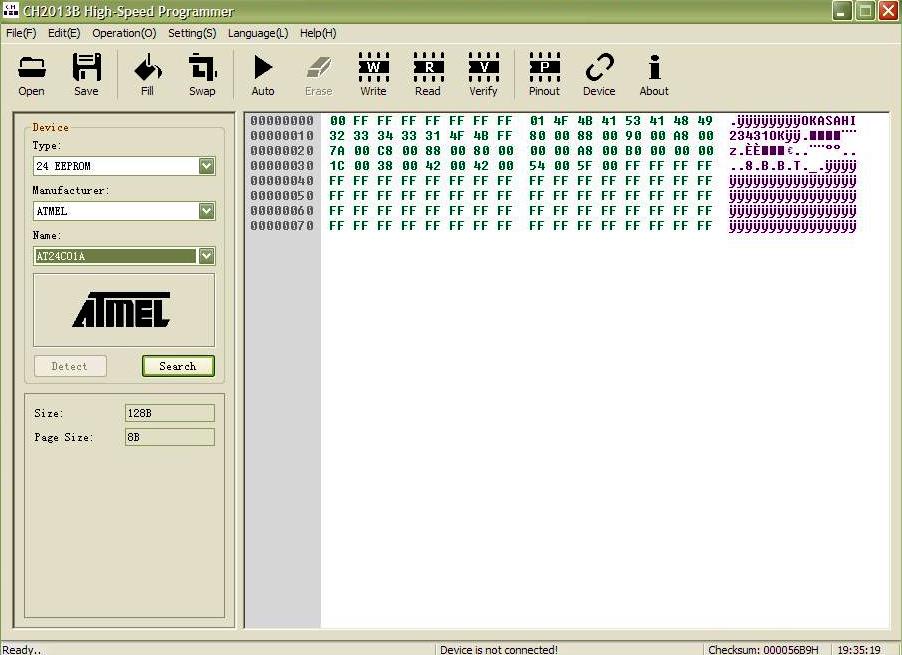Start the Auto programming operation

pyautogui.click(x=263, y=74)
